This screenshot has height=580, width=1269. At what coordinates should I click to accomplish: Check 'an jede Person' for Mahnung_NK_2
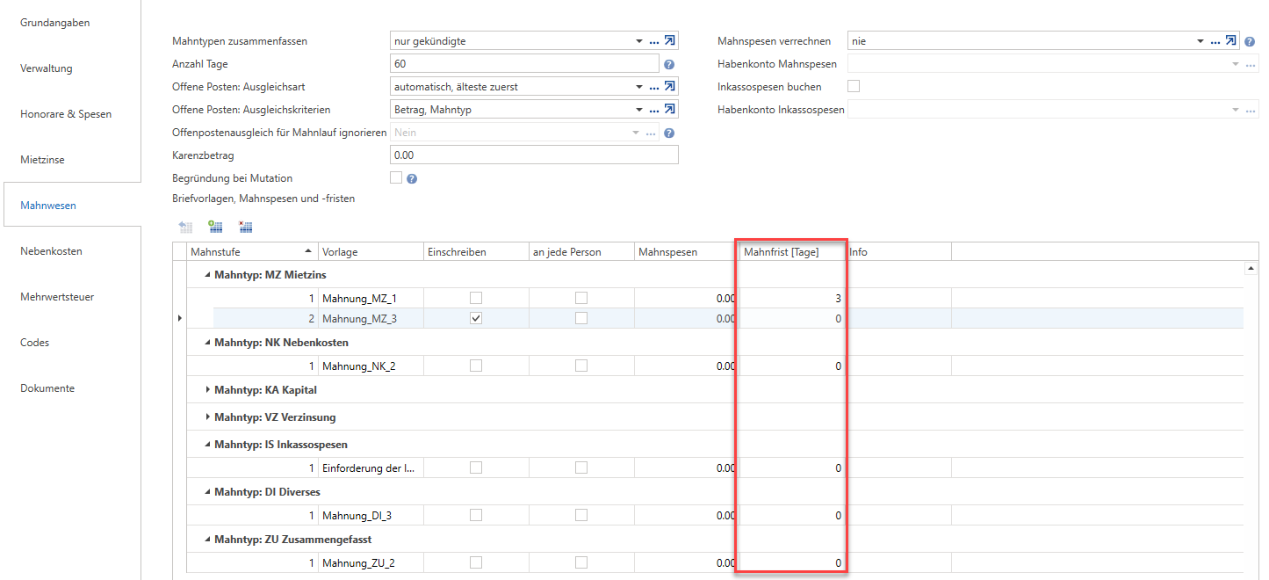click(581, 366)
